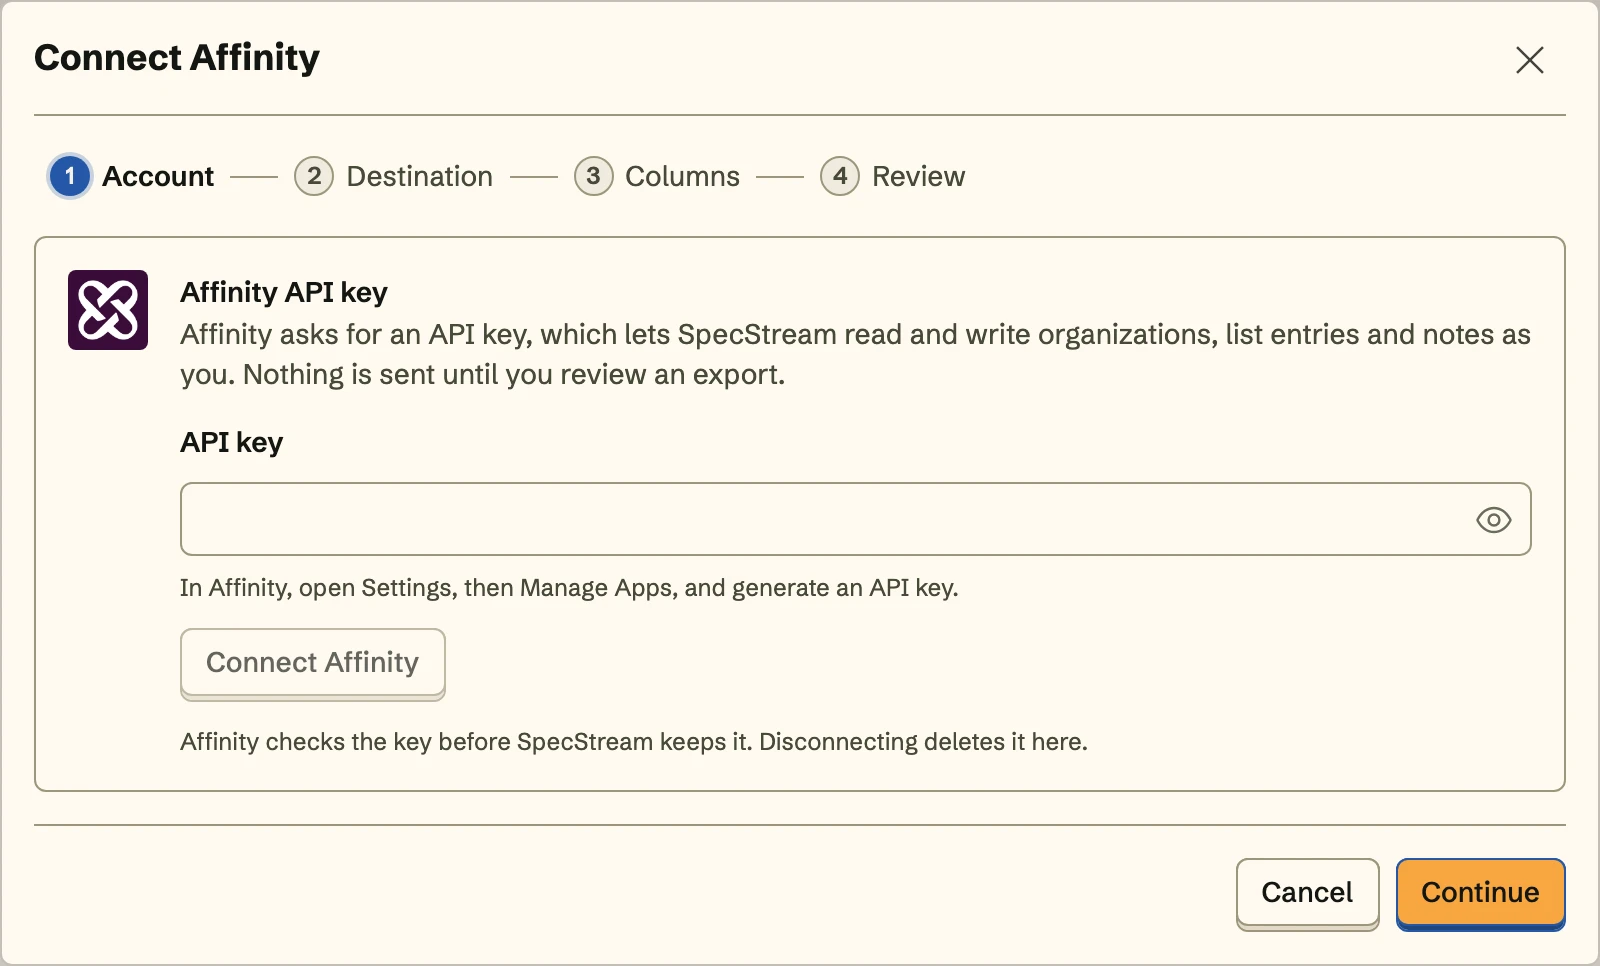Click the Affinity logo icon
The height and width of the screenshot is (966, 1600).
[108, 310]
